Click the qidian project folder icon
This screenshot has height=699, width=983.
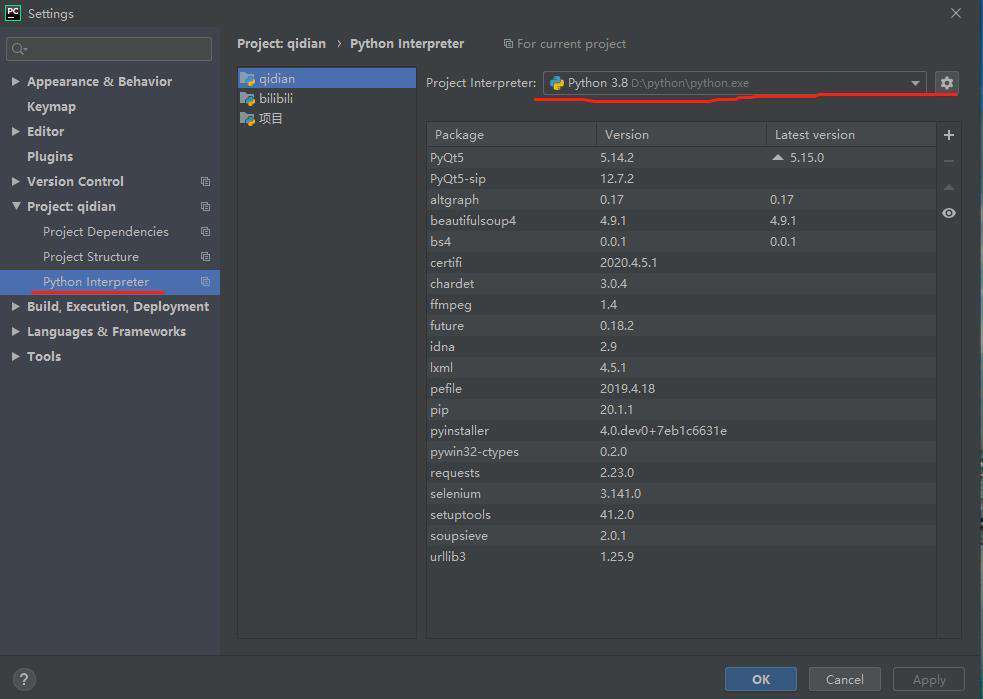click(x=248, y=79)
